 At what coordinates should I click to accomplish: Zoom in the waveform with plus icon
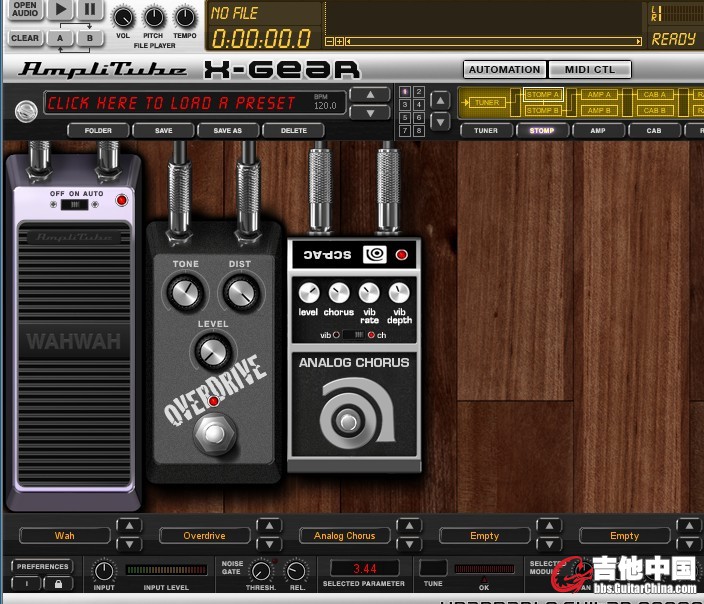pos(339,42)
